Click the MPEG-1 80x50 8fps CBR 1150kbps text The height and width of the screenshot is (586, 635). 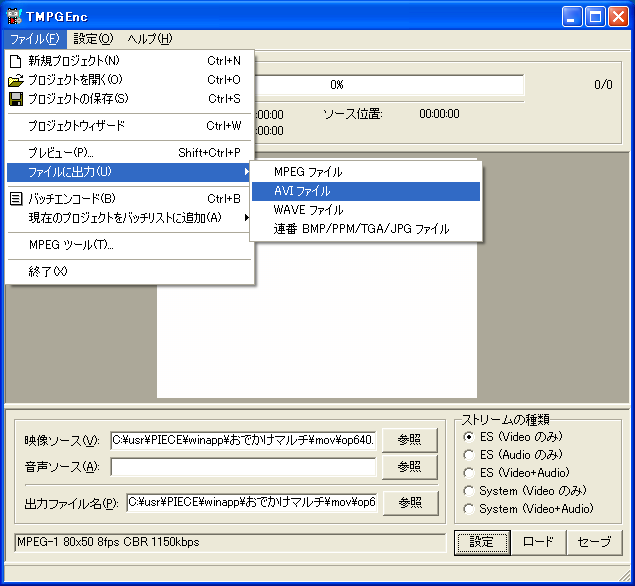(x=108, y=542)
